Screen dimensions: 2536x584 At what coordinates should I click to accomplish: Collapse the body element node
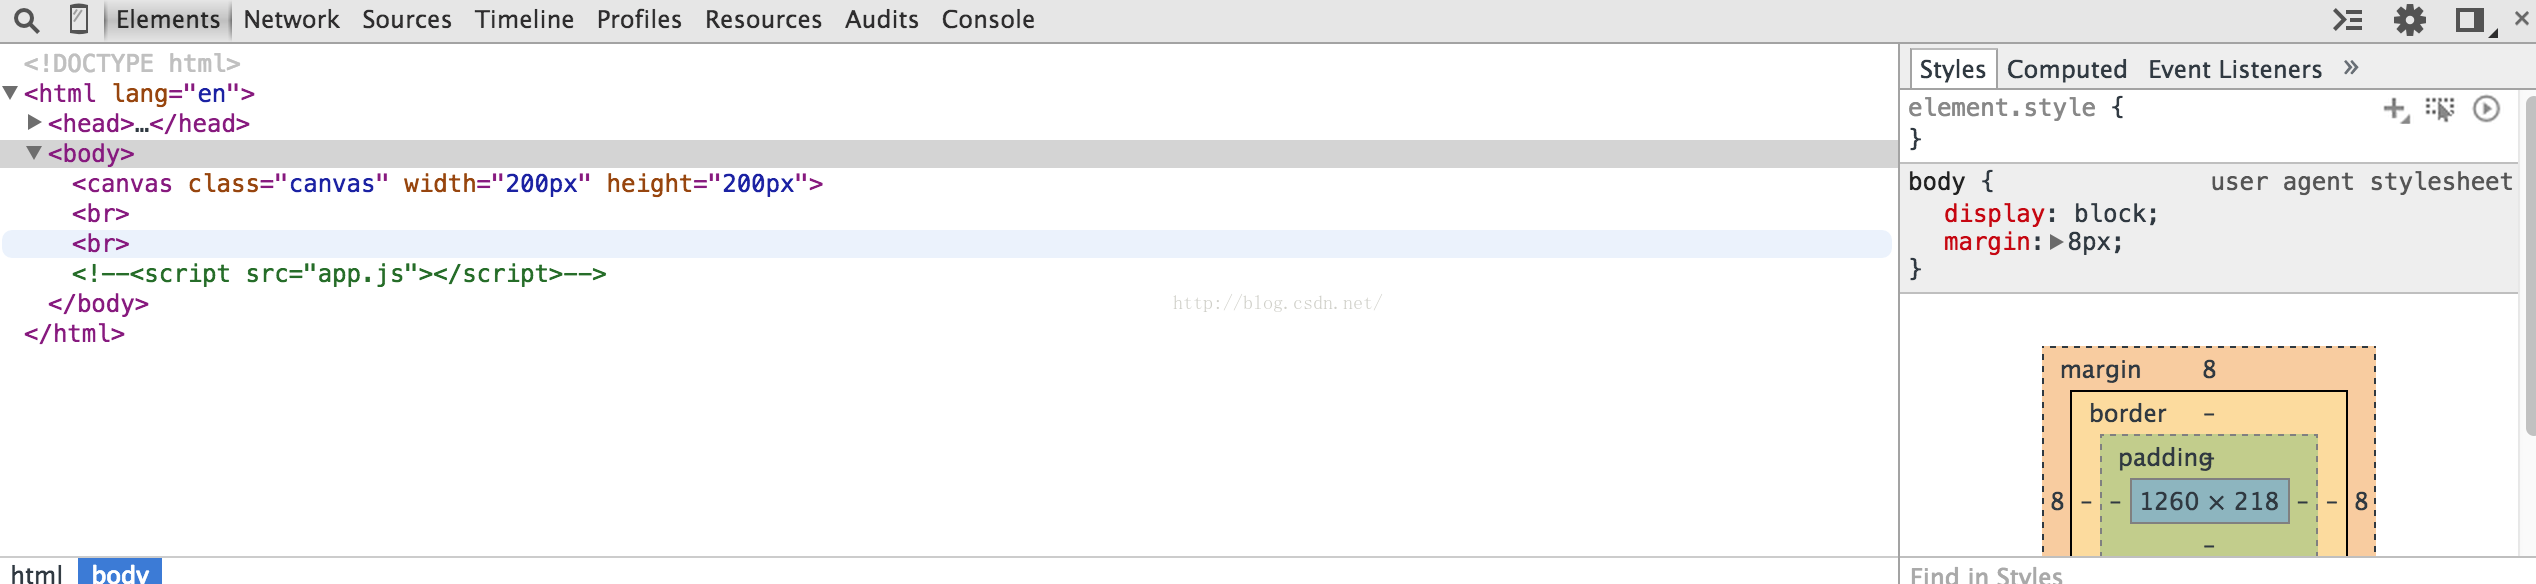34,153
